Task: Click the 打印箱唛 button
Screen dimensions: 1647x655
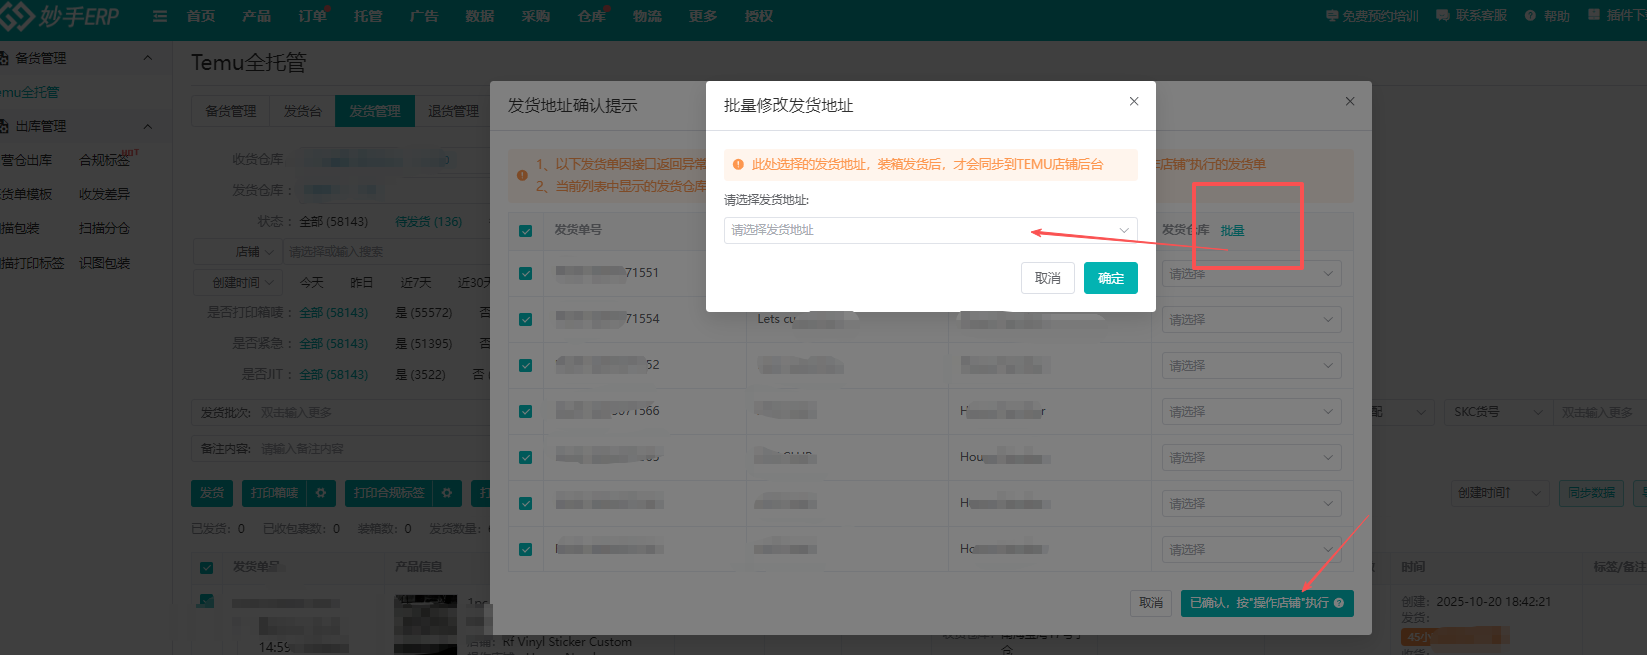Action: point(275,493)
